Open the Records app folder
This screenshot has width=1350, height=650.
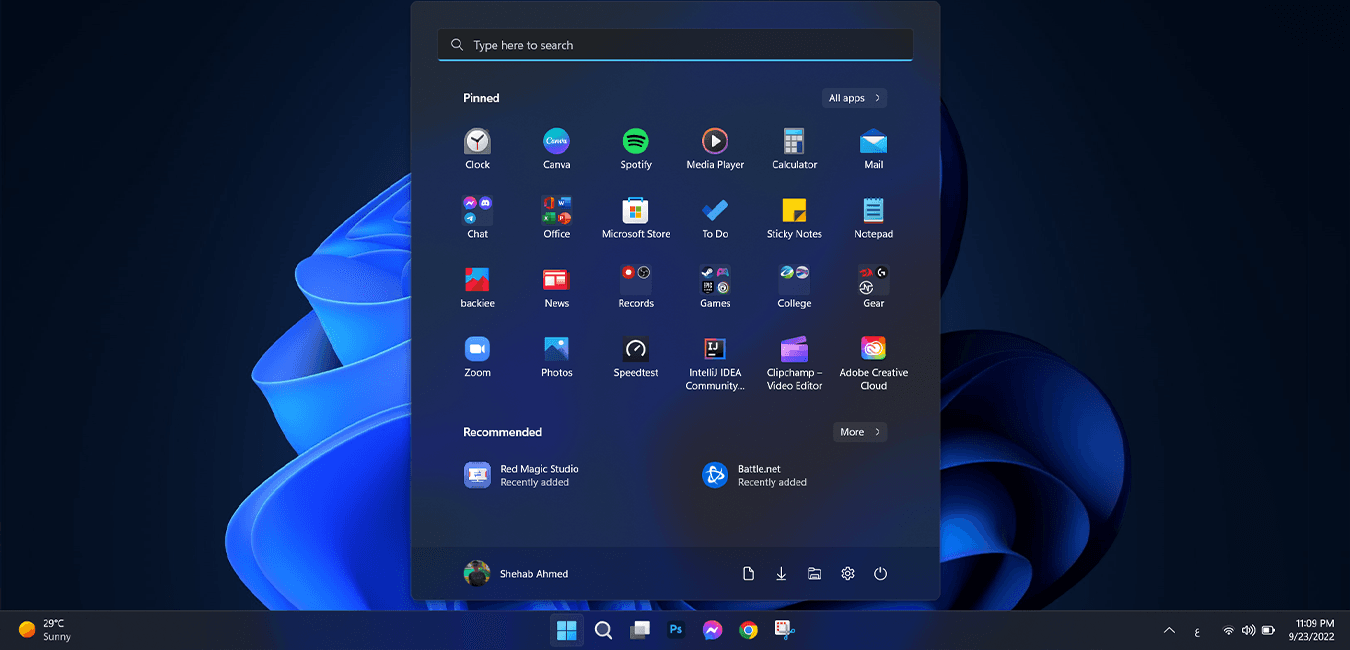tap(636, 287)
